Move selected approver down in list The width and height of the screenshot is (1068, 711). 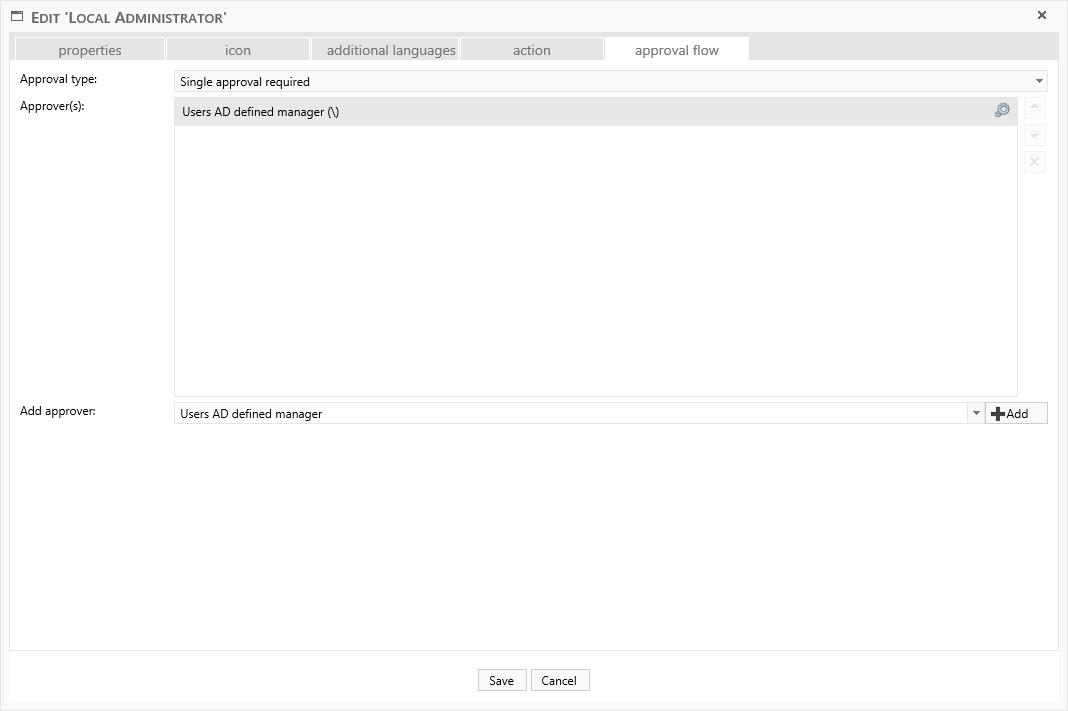click(x=1035, y=136)
